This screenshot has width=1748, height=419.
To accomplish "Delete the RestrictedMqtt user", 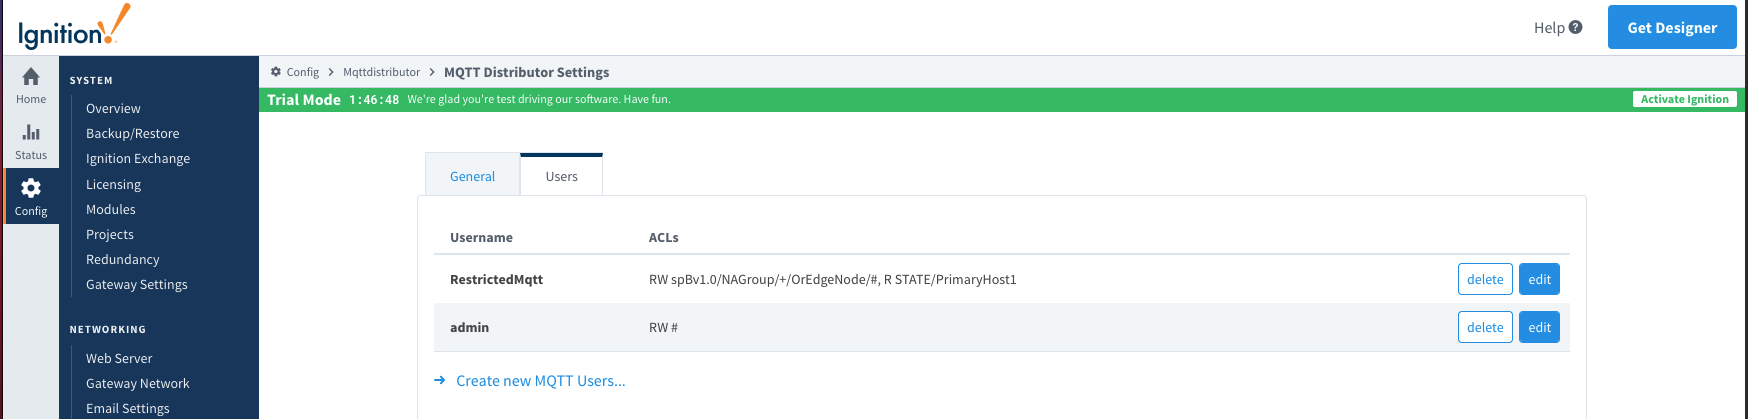I will coord(1485,279).
